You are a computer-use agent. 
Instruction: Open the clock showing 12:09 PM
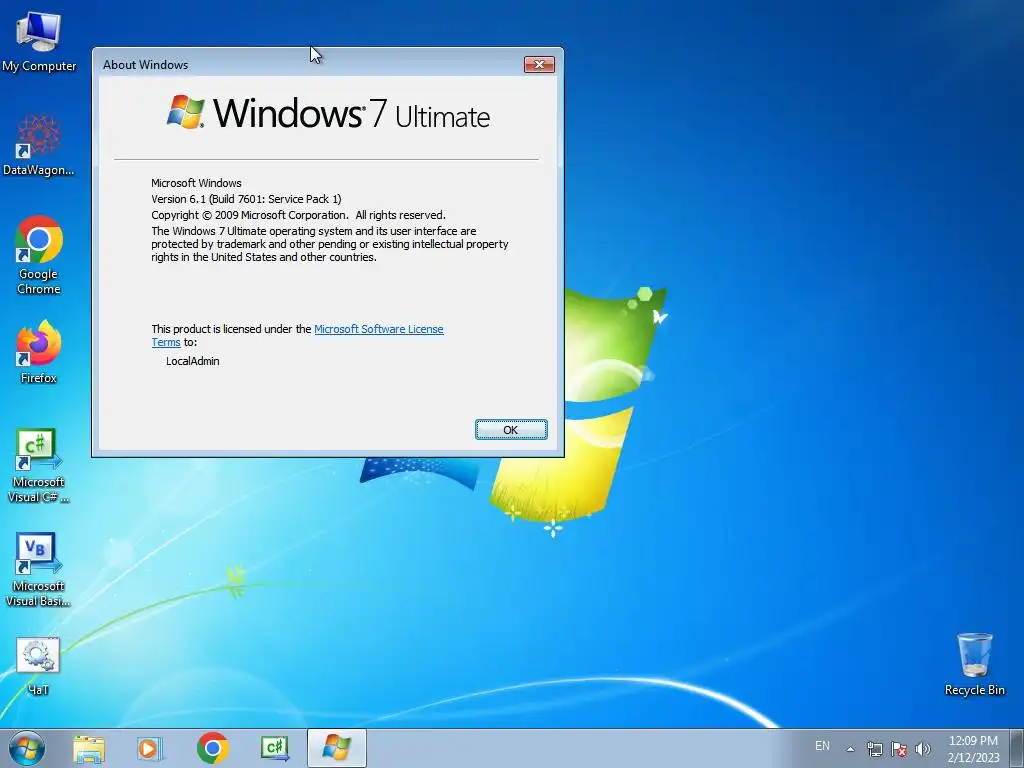click(x=973, y=749)
